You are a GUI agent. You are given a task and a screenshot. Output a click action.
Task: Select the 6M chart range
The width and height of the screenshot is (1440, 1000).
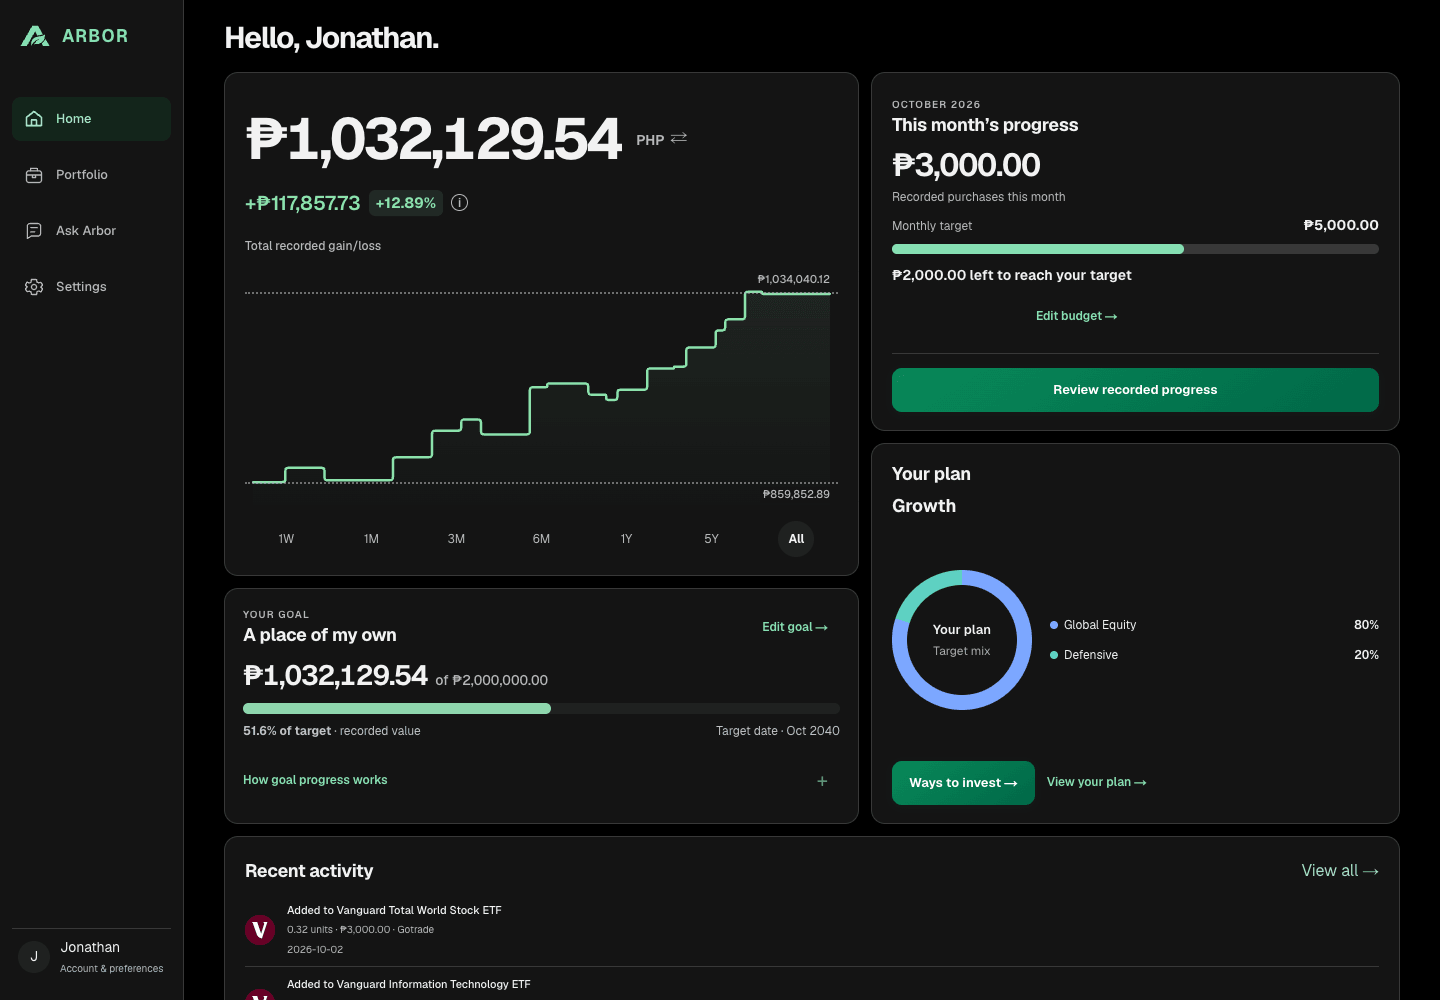pos(541,539)
